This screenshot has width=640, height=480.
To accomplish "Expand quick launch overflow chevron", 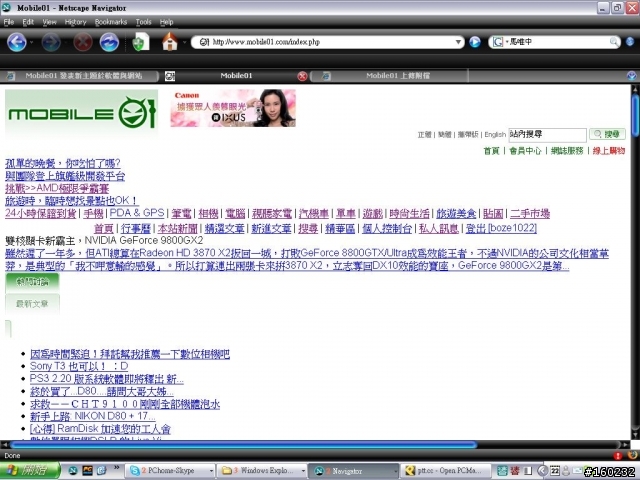I will pos(116,468).
